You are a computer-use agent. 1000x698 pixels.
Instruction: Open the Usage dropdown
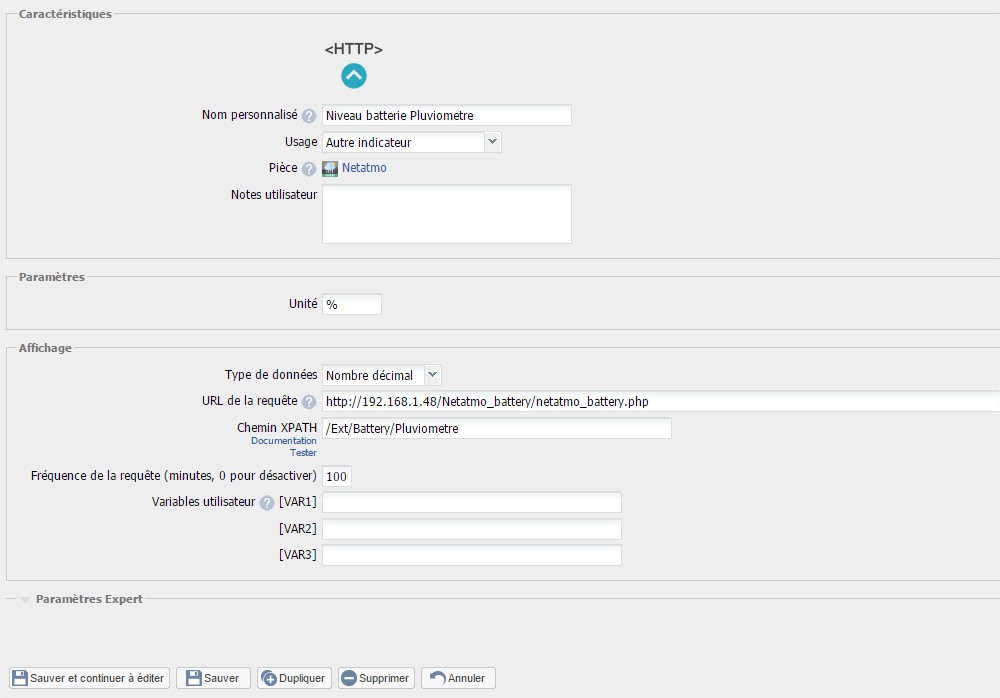411,142
